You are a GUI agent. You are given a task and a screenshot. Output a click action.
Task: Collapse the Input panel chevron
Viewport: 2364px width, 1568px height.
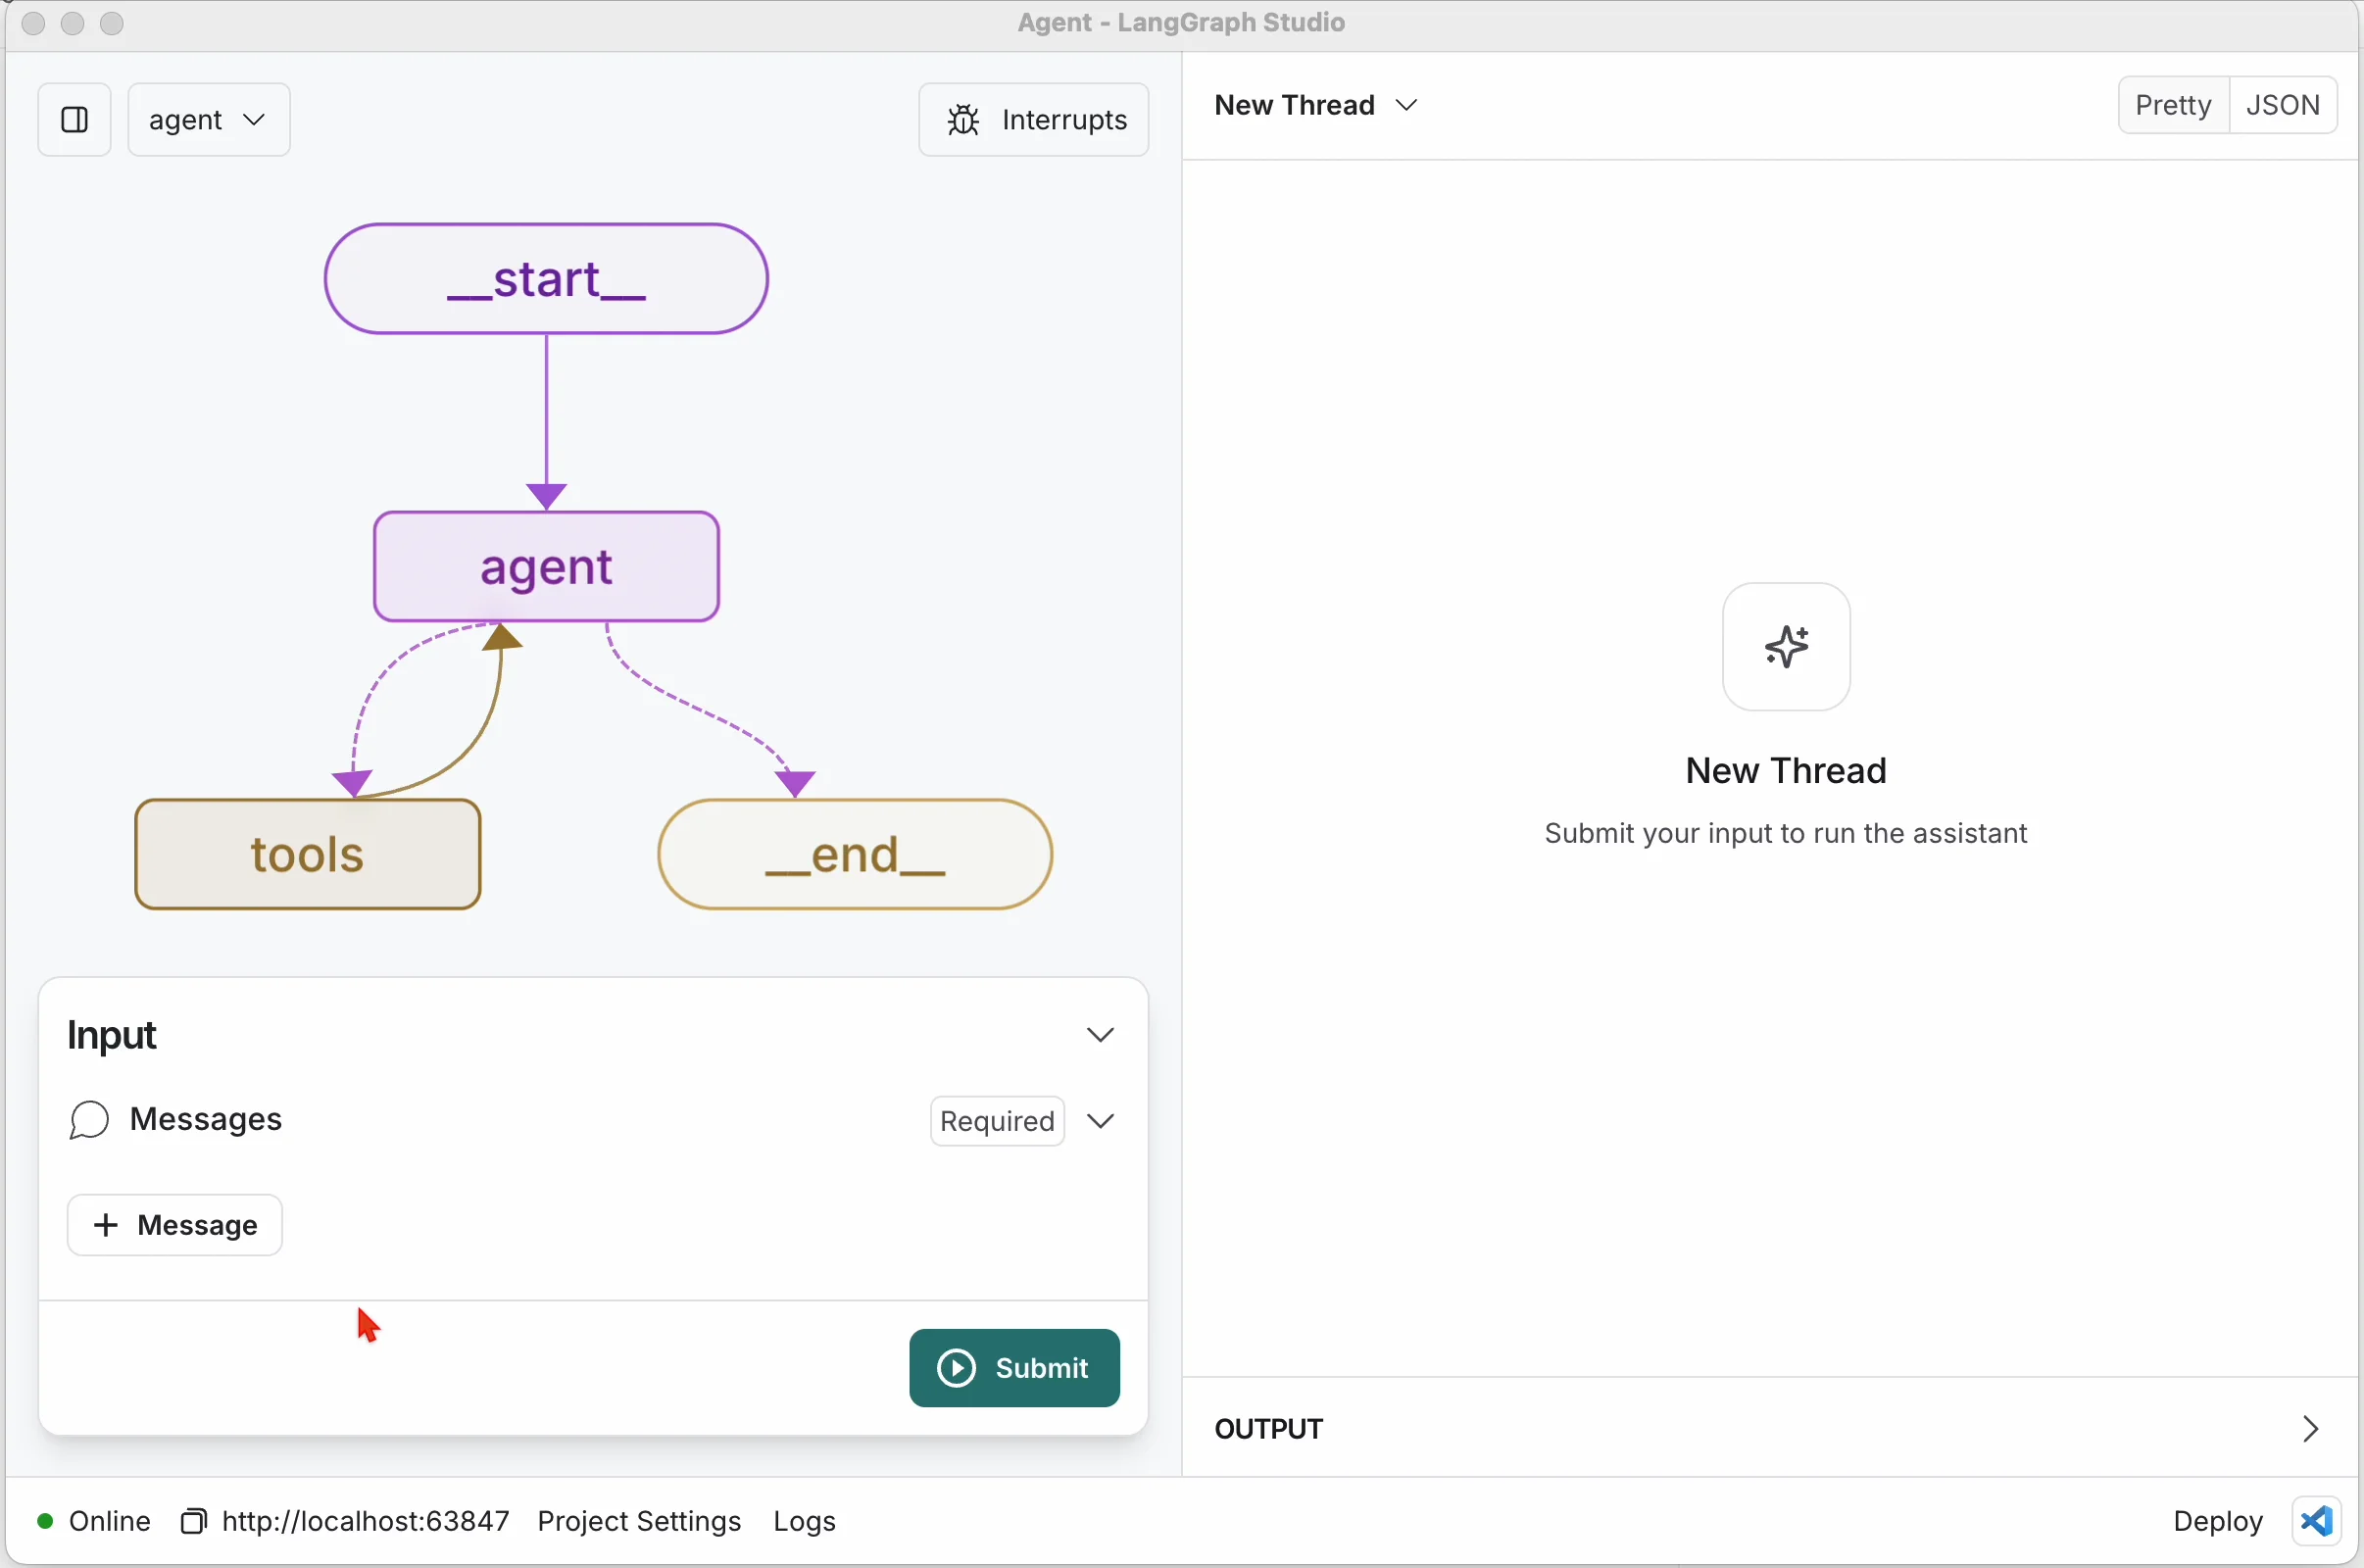click(x=1100, y=1035)
